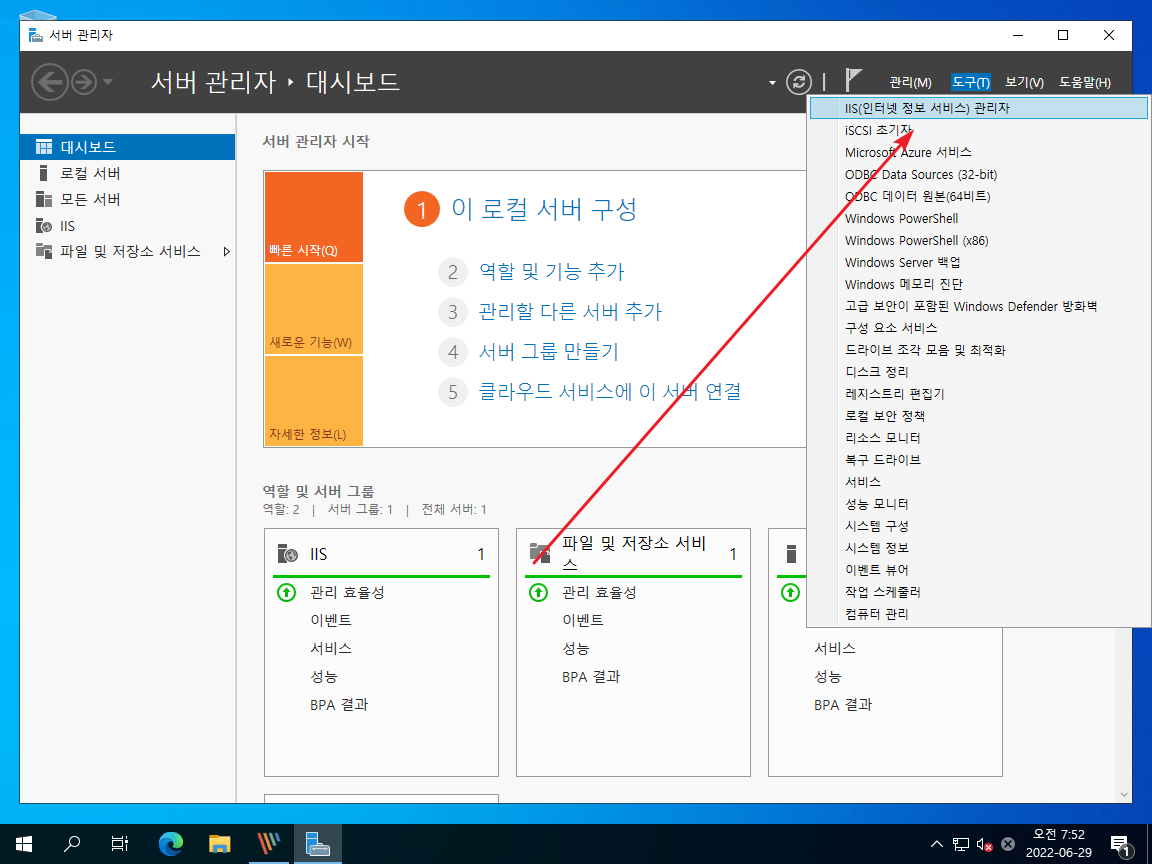Expand the 파일 및 저장소 서비스 arrow

[226, 251]
